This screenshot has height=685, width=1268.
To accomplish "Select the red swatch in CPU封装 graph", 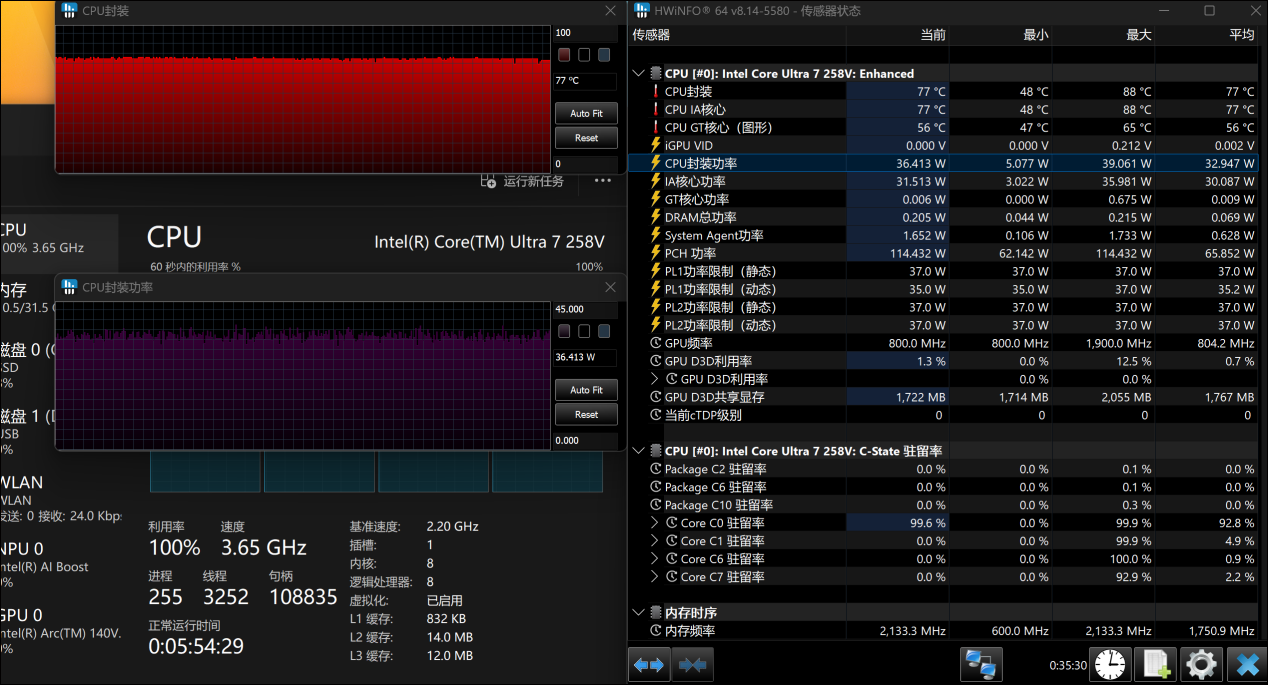I will click(564, 55).
